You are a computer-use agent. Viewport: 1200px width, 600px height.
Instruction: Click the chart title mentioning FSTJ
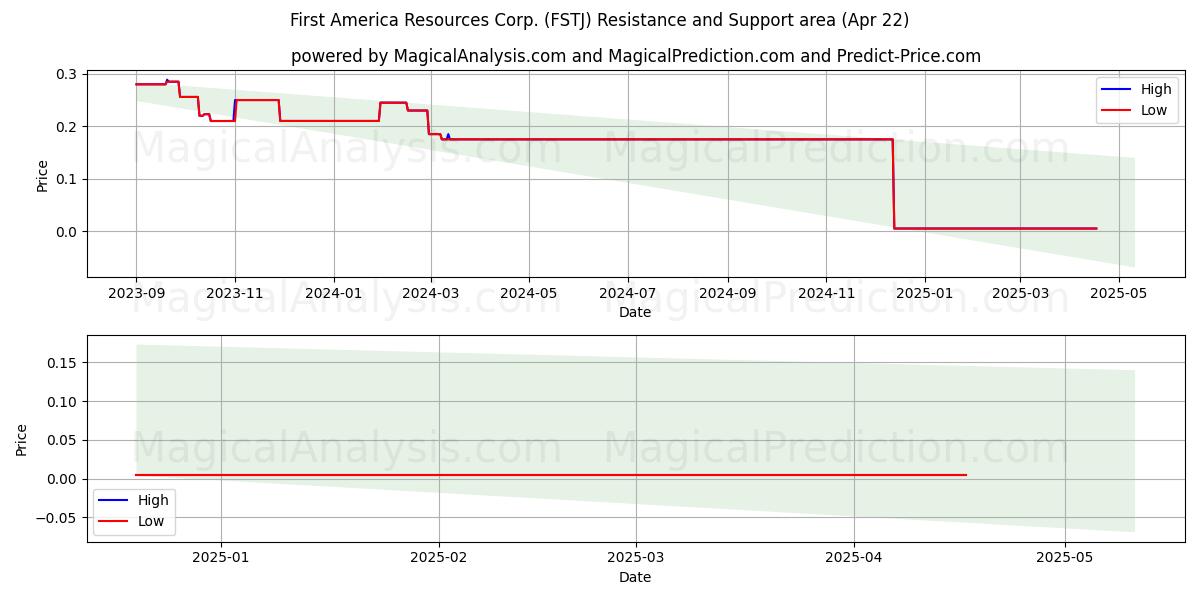pos(600,20)
